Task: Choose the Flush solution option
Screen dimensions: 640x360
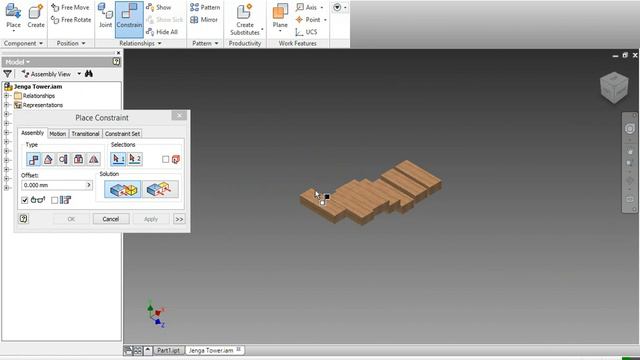Action: point(160,189)
